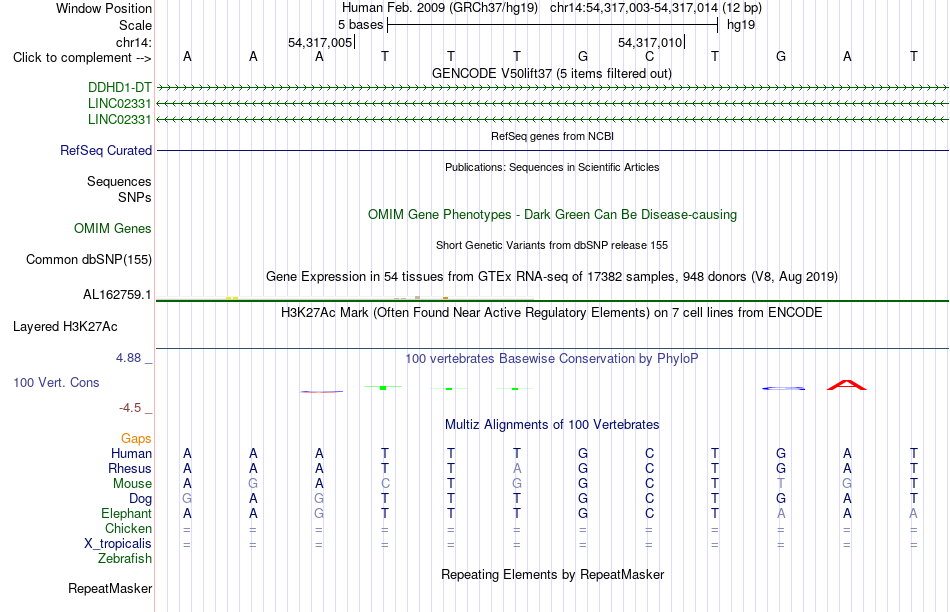
Task: Click the X_tropicalis species label
Action: click(118, 544)
